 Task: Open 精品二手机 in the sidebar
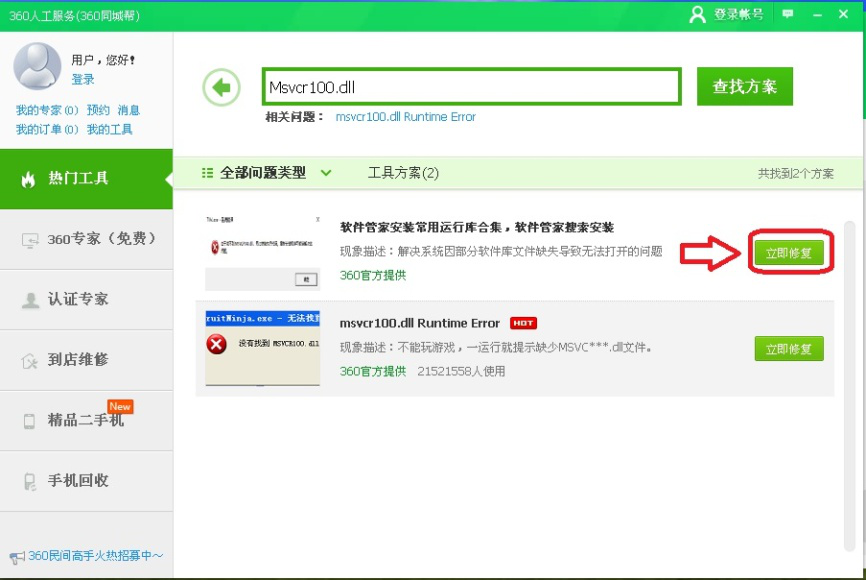click(x=86, y=421)
